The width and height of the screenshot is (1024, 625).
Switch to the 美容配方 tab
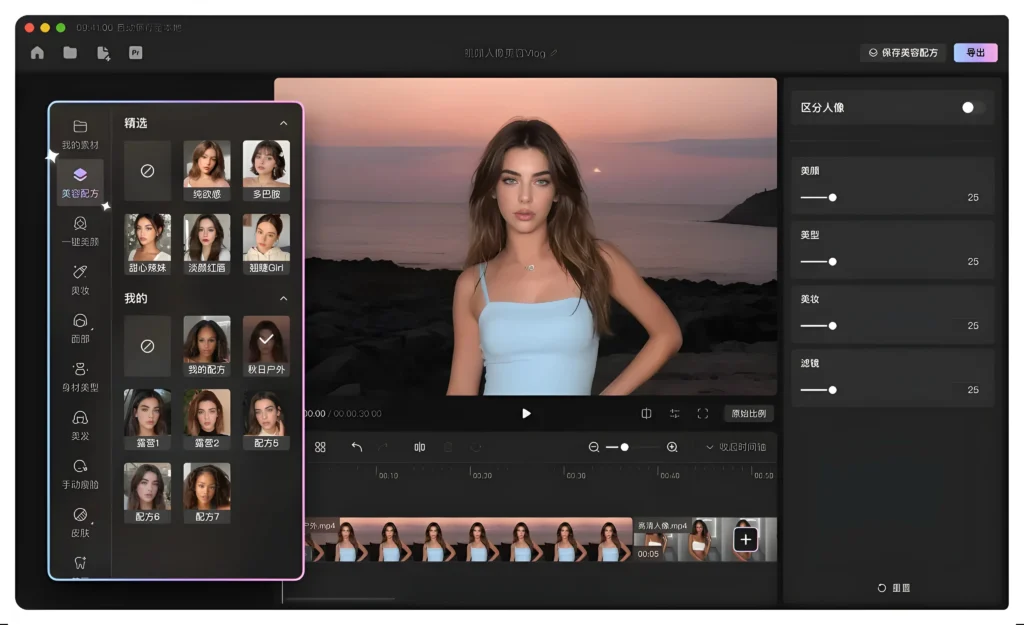click(x=80, y=183)
